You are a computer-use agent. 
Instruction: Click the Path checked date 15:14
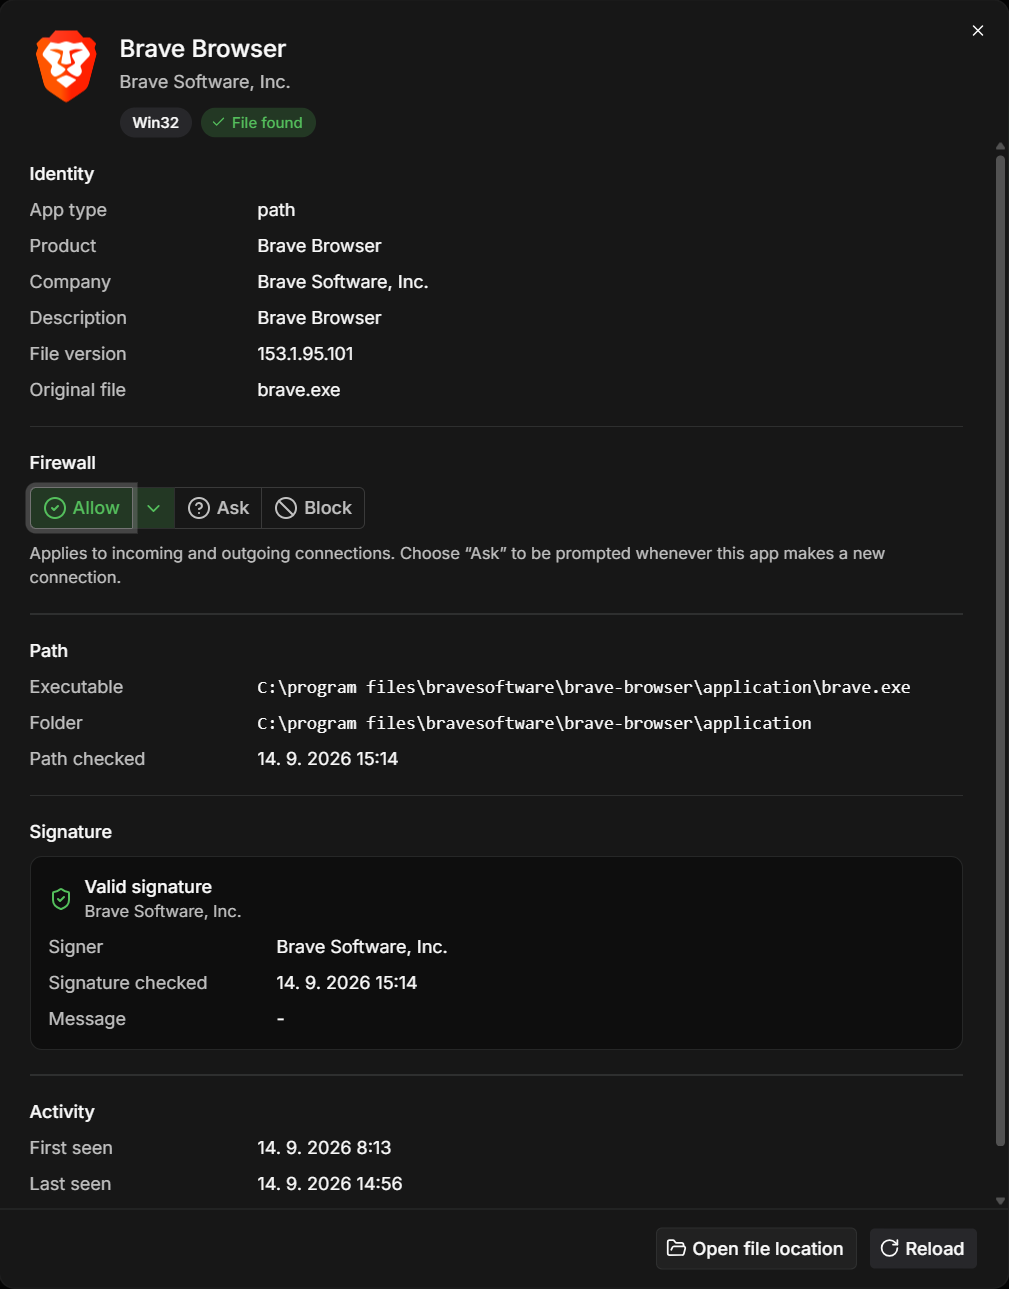(328, 759)
